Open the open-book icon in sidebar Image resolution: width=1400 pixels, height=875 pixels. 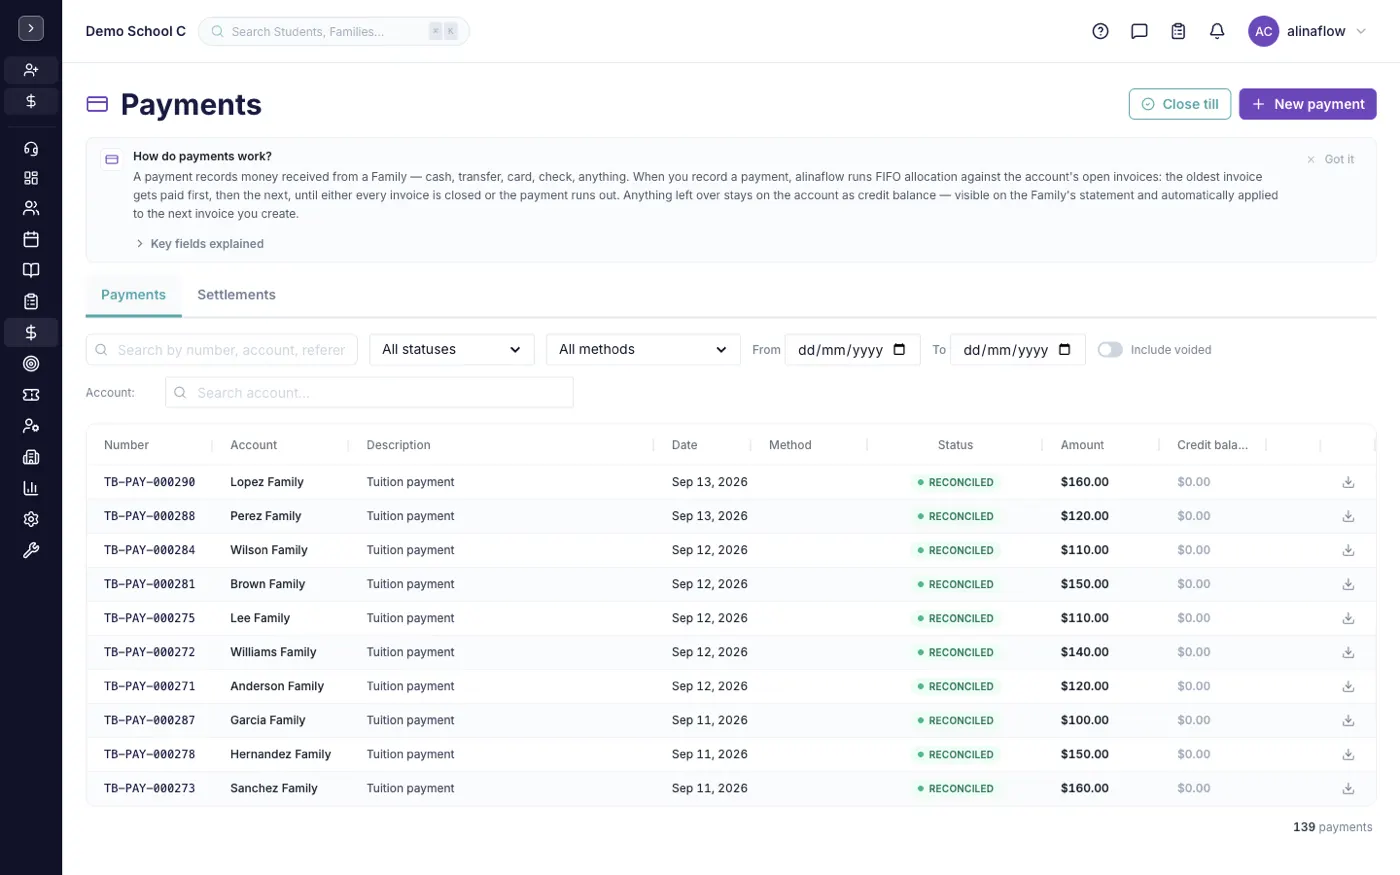(31, 270)
